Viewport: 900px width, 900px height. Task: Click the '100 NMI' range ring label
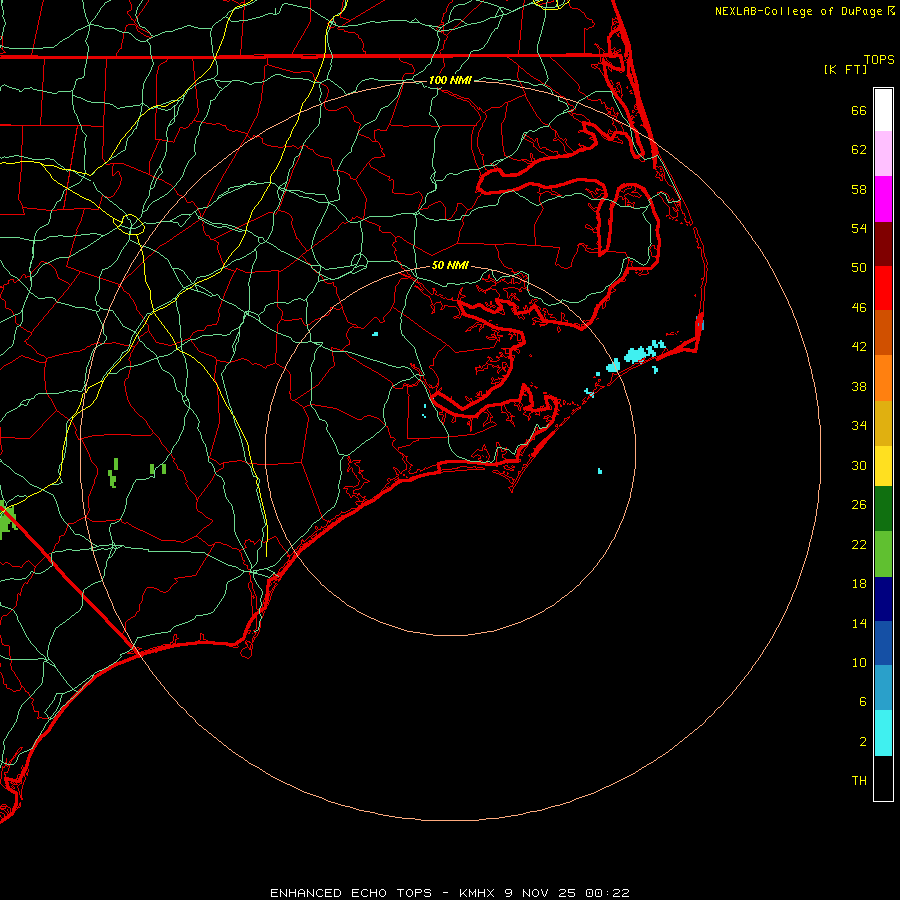pos(450,80)
